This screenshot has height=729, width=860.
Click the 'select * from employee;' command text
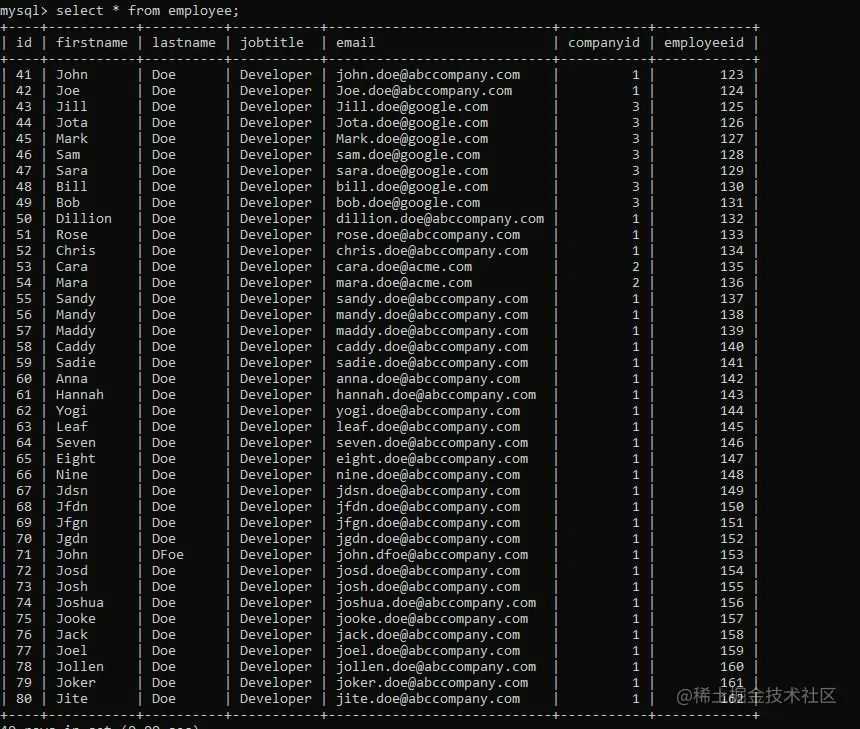click(x=148, y=10)
